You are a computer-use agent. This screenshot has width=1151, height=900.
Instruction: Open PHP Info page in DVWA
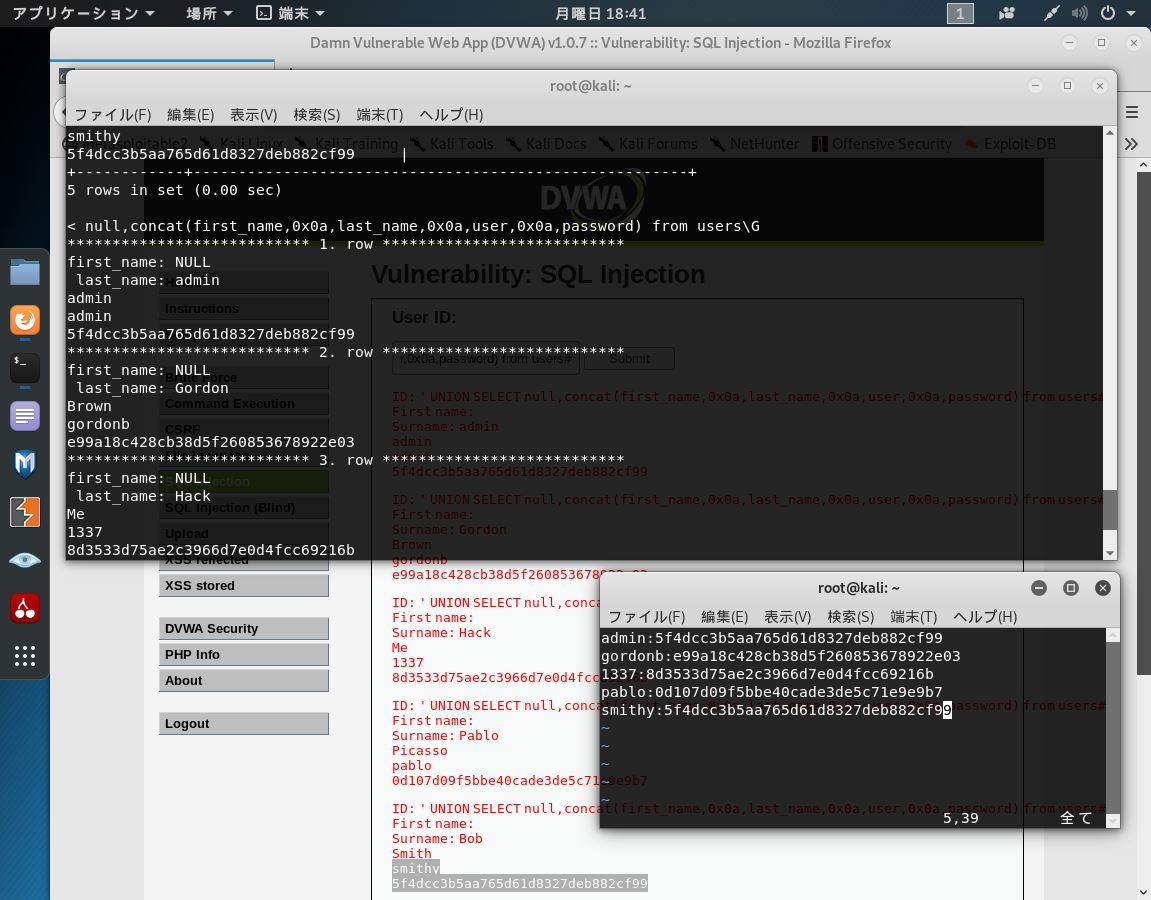coord(244,654)
